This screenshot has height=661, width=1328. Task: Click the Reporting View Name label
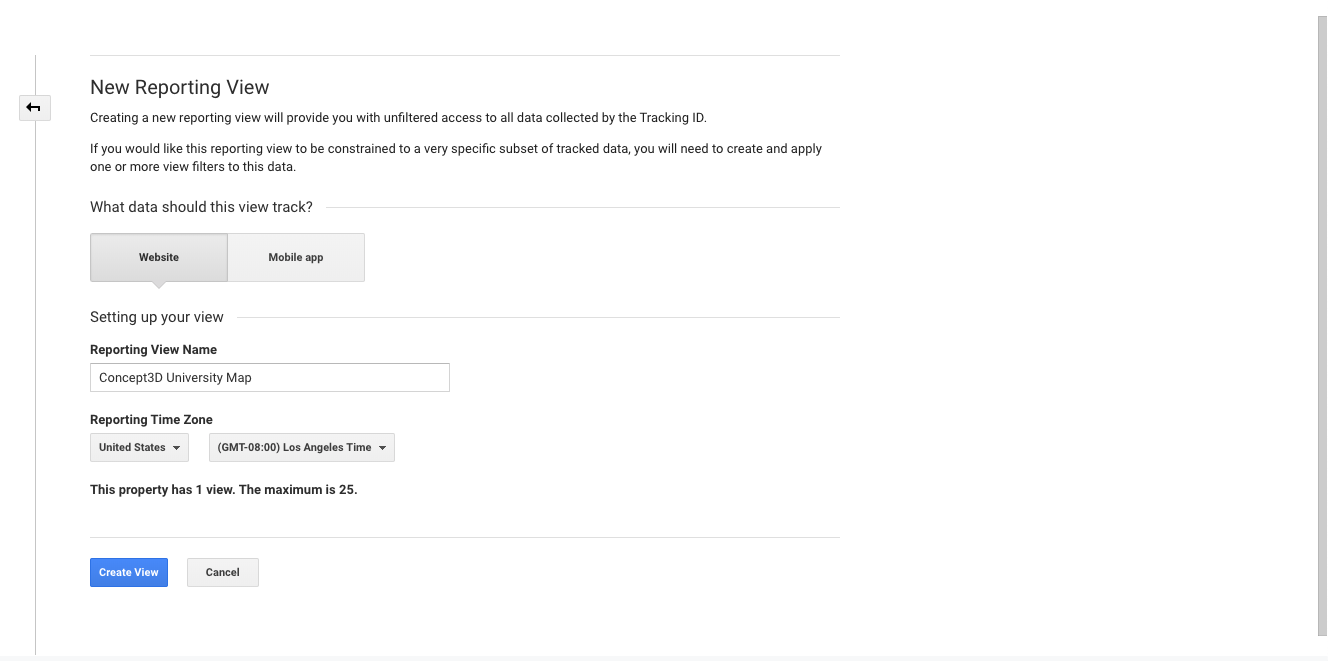point(153,350)
